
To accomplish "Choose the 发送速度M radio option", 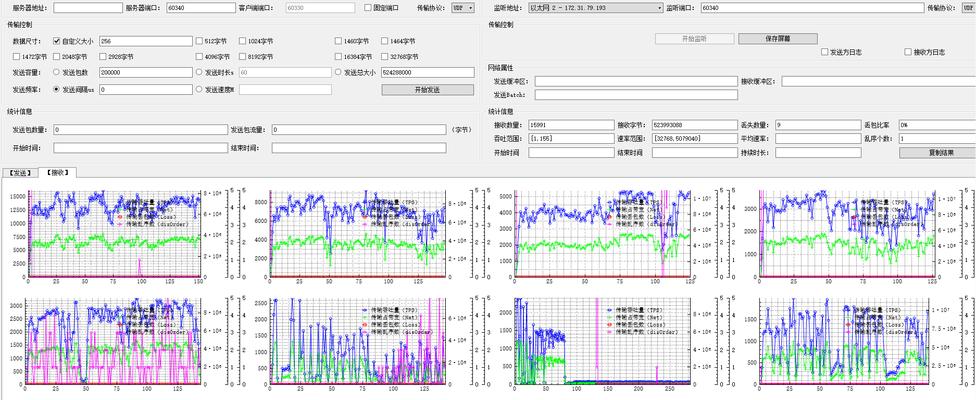I will [199, 89].
